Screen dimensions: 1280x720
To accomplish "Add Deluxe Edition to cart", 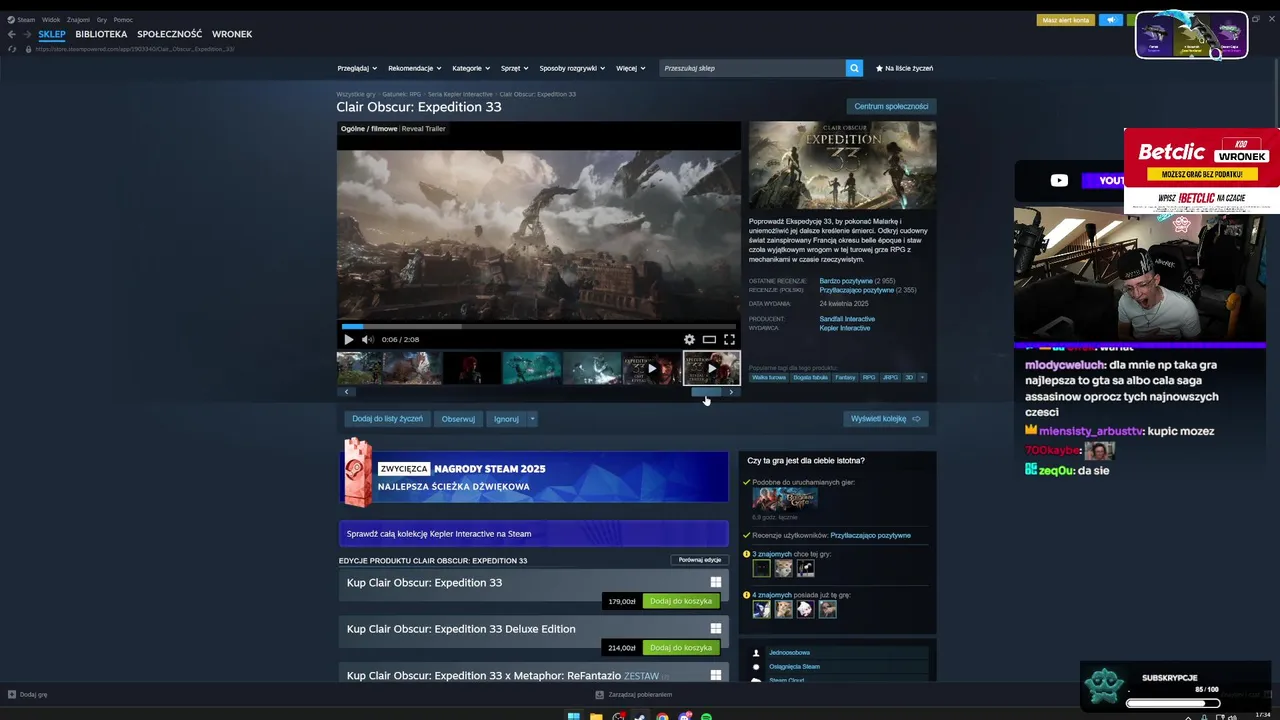I will [681, 647].
